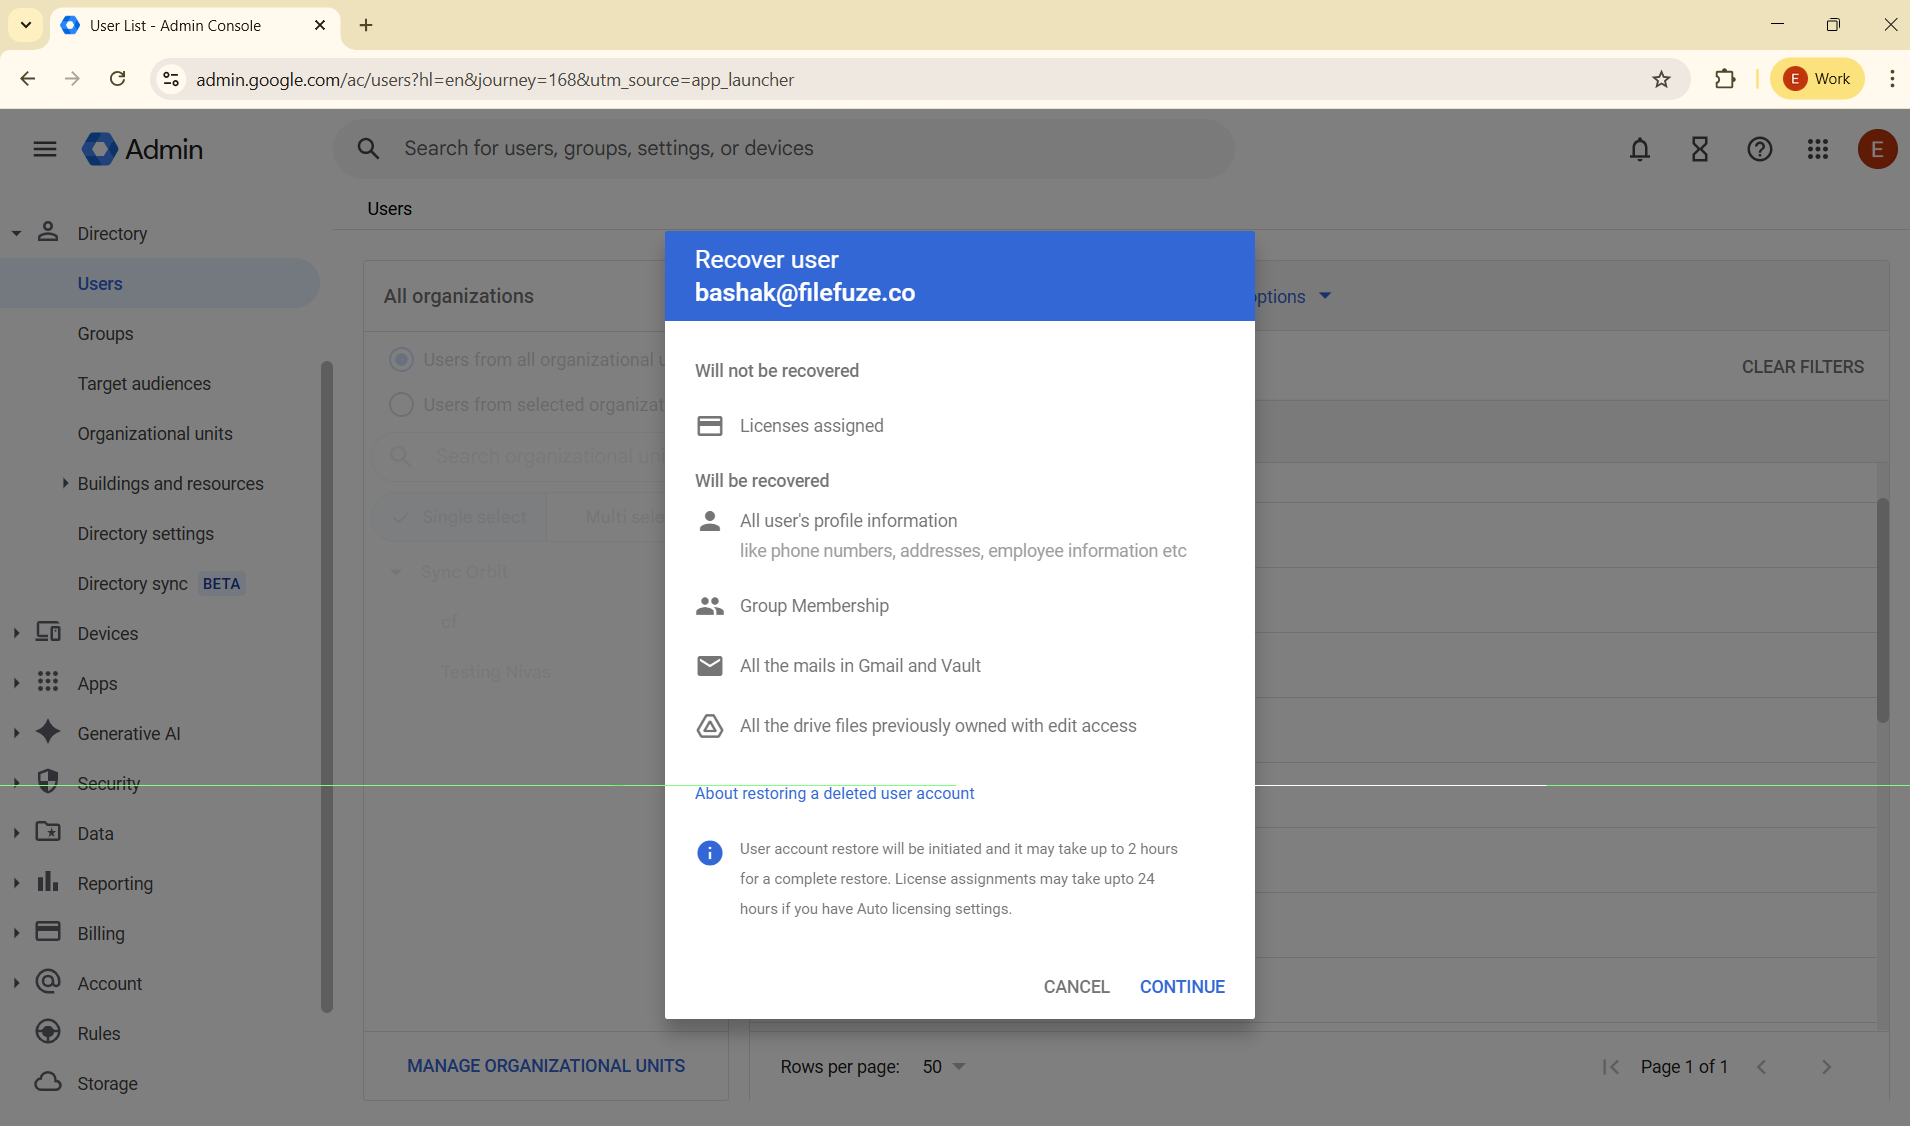Viewport: 1910px width, 1126px height.
Task: Reload the page
Action: tap(117, 79)
